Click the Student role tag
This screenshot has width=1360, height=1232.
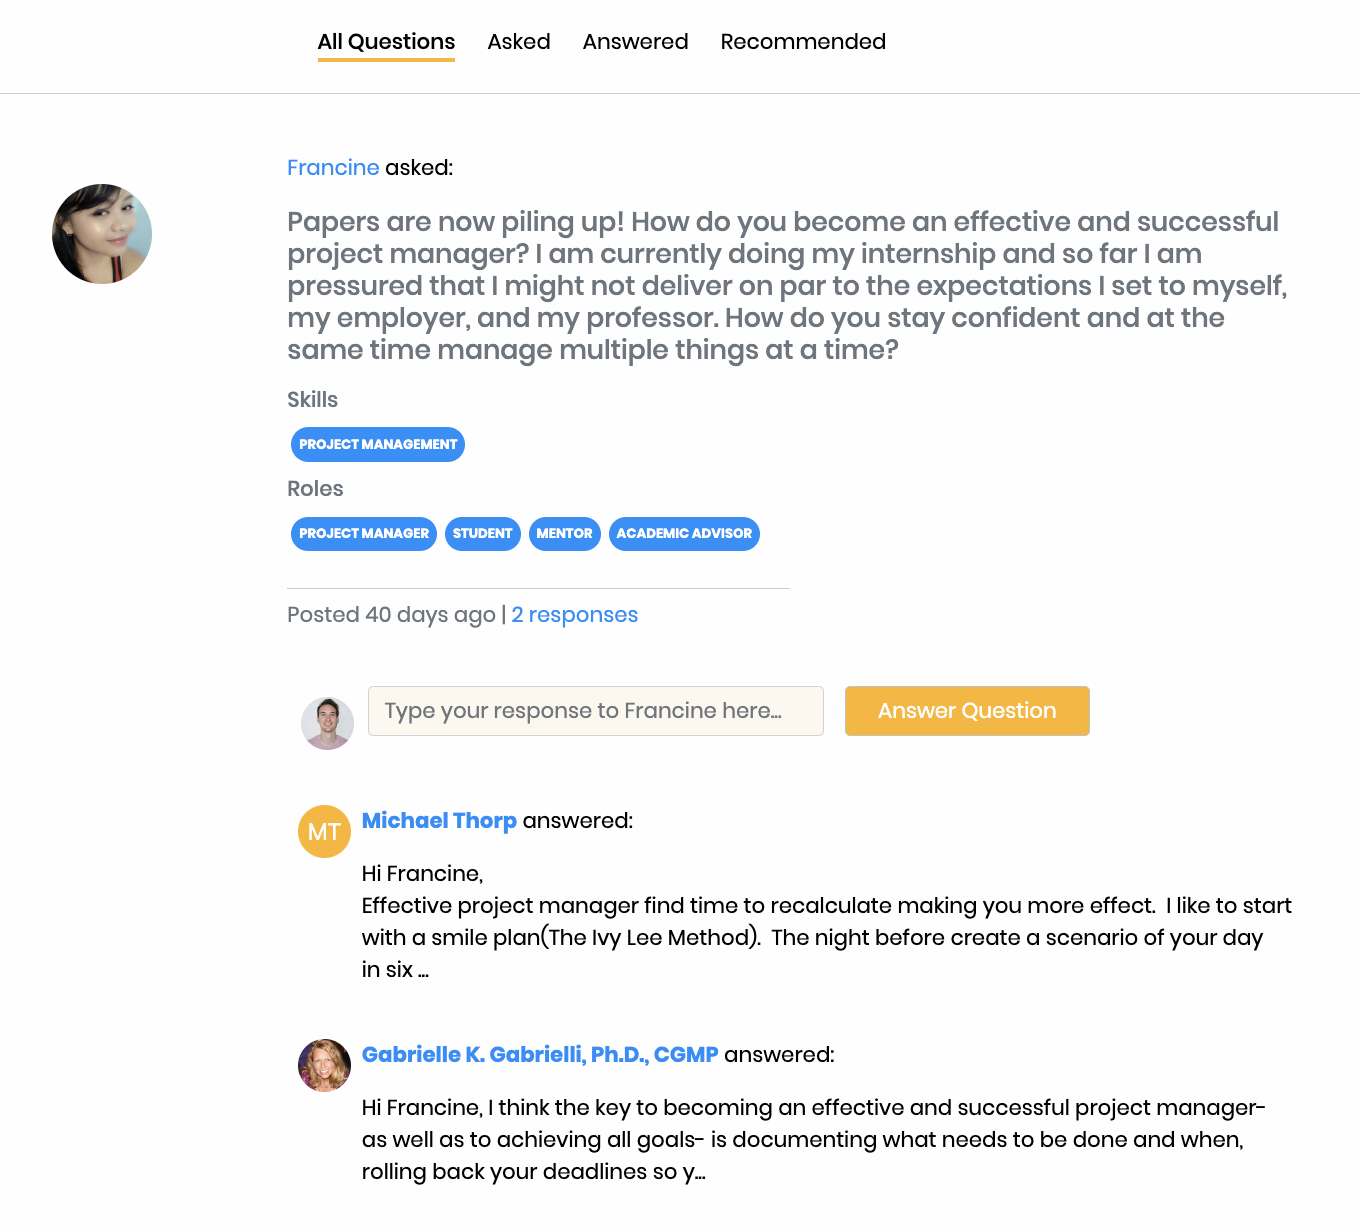click(482, 533)
